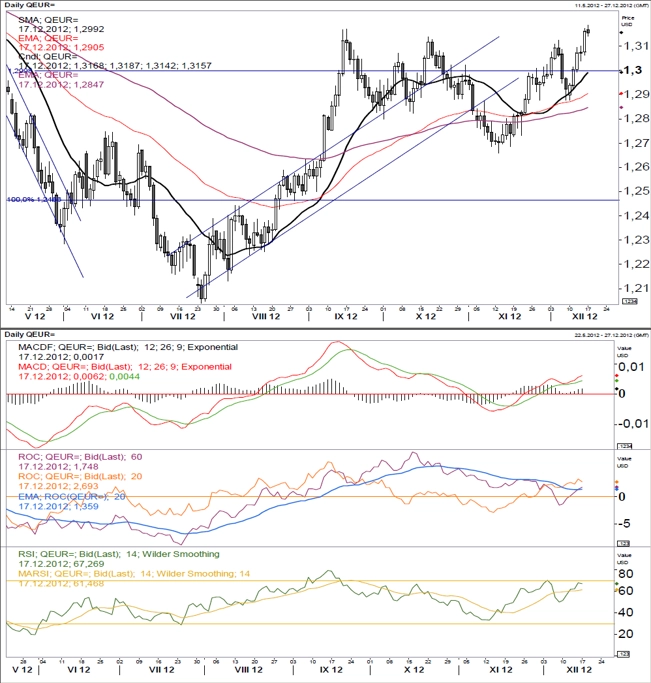Screen dimensions: 651x683
Task: Click the ROC; QEUR= Bid(Last) 60 legend
Action: pos(80,456)
